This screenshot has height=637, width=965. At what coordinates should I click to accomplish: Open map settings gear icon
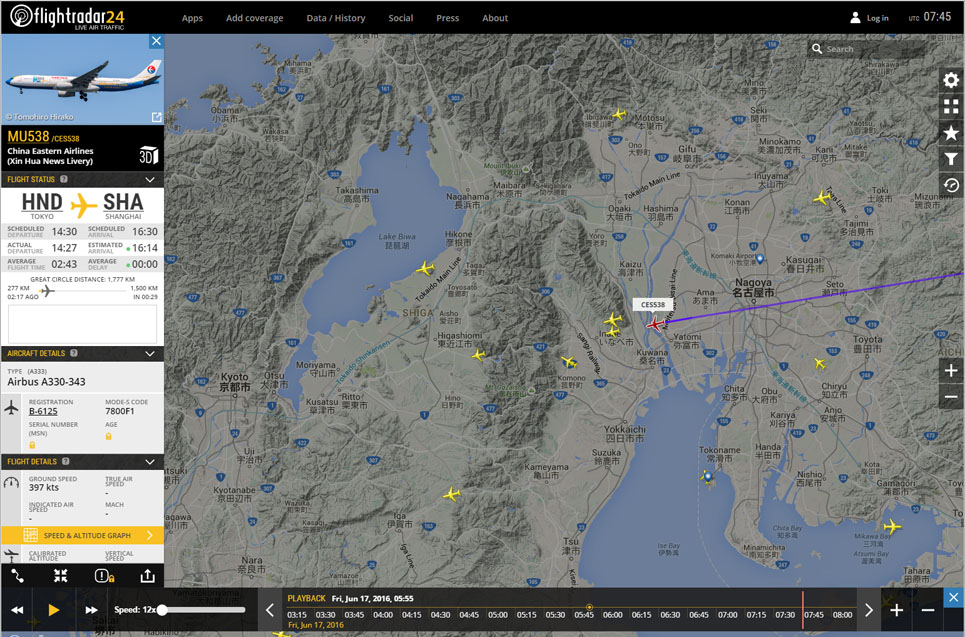[x=951, y=80]
